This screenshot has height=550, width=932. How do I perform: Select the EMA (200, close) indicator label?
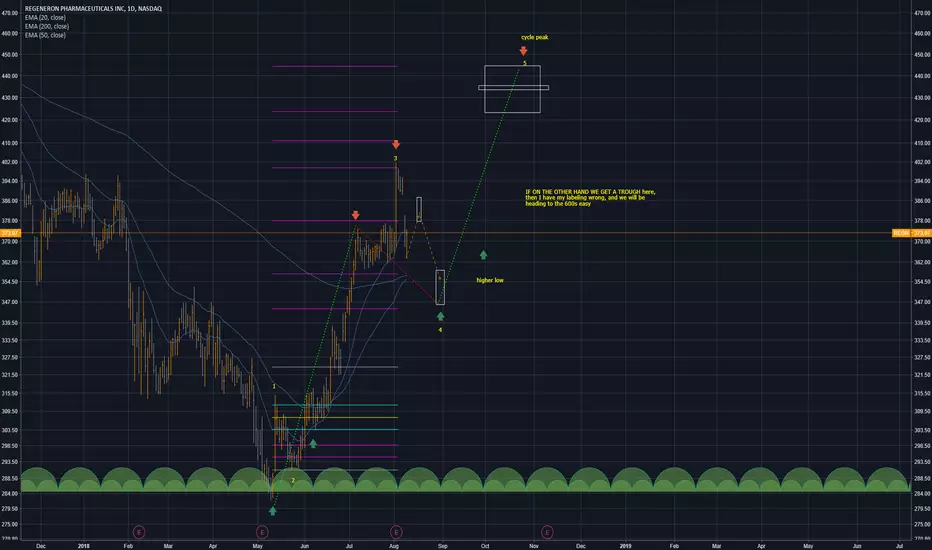tap(47, 27)
